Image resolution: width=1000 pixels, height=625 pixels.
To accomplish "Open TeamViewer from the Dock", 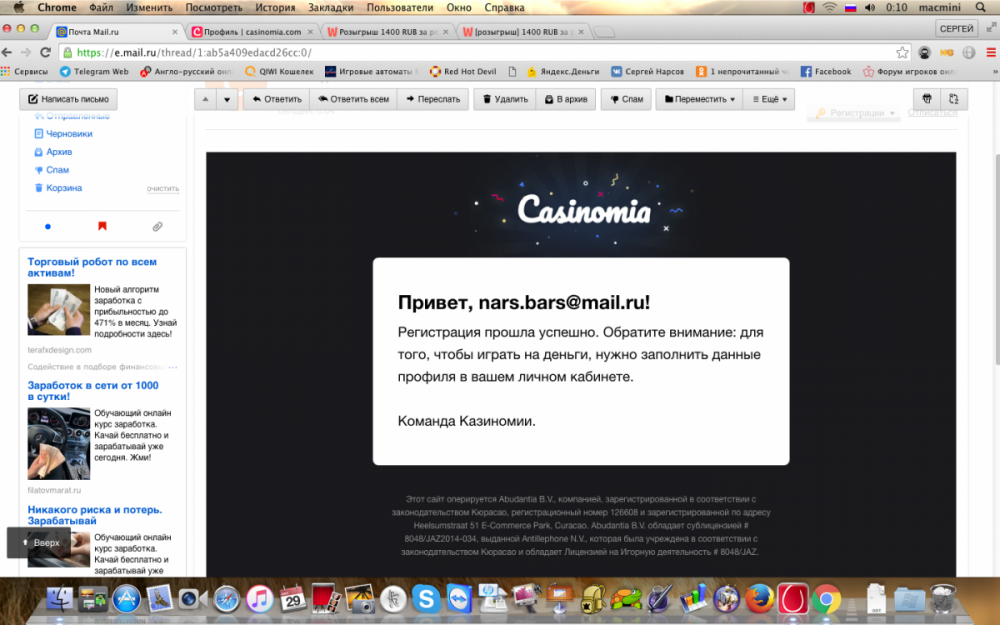I will [x=461, y=601].
